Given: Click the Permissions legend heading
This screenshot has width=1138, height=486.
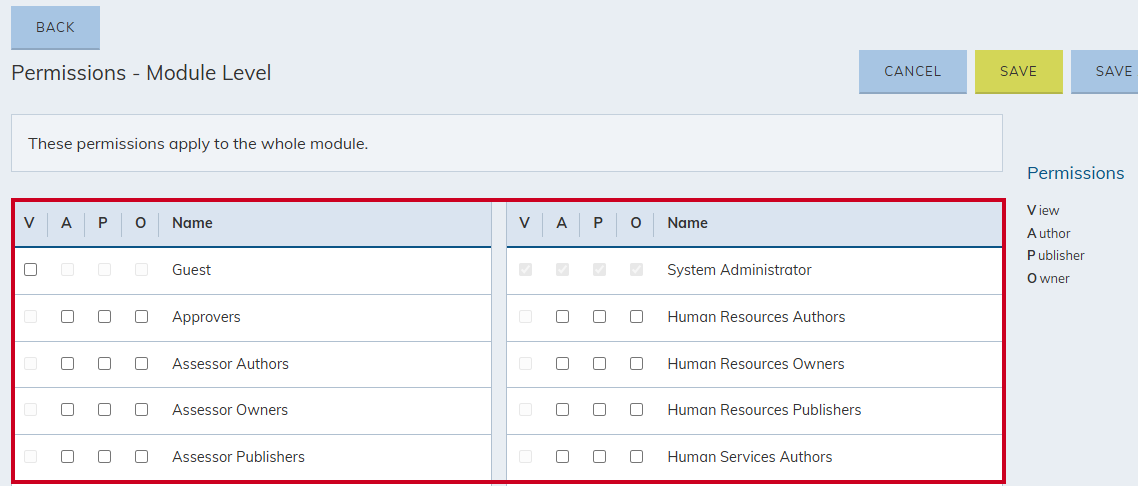Looking at the screenshot, I should tap(1076, 173).
